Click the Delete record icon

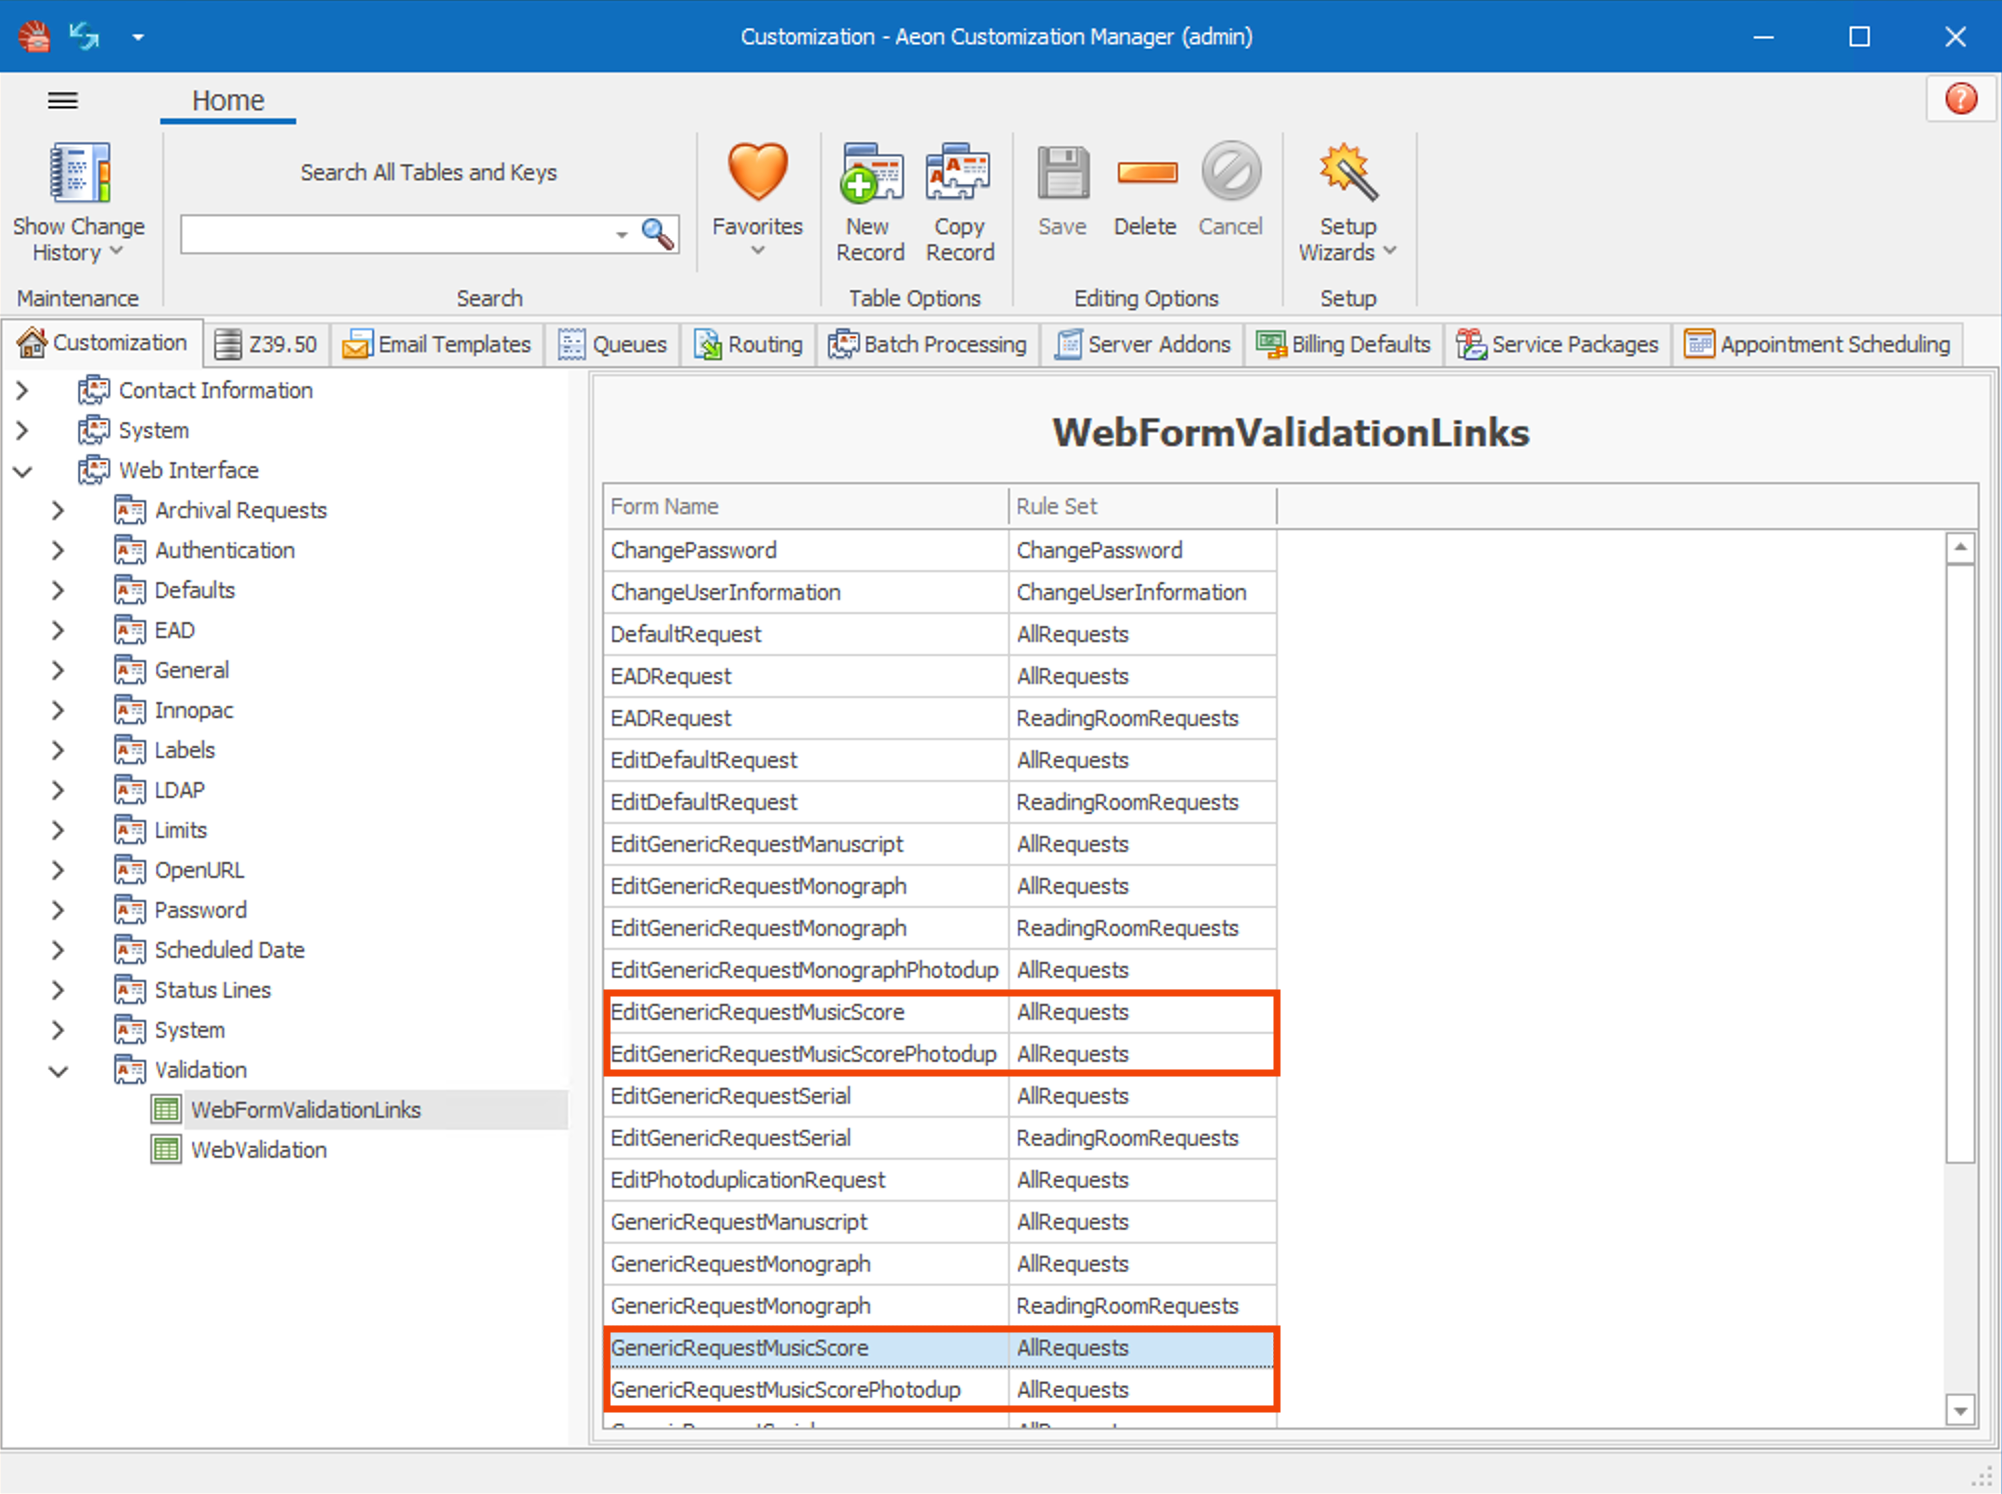[1146, 174]
